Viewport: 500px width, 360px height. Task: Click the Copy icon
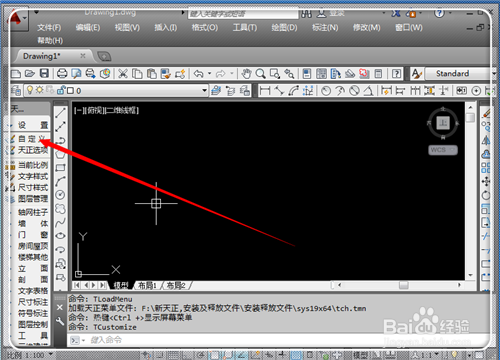pyautogui.click(x=137, y=73)
